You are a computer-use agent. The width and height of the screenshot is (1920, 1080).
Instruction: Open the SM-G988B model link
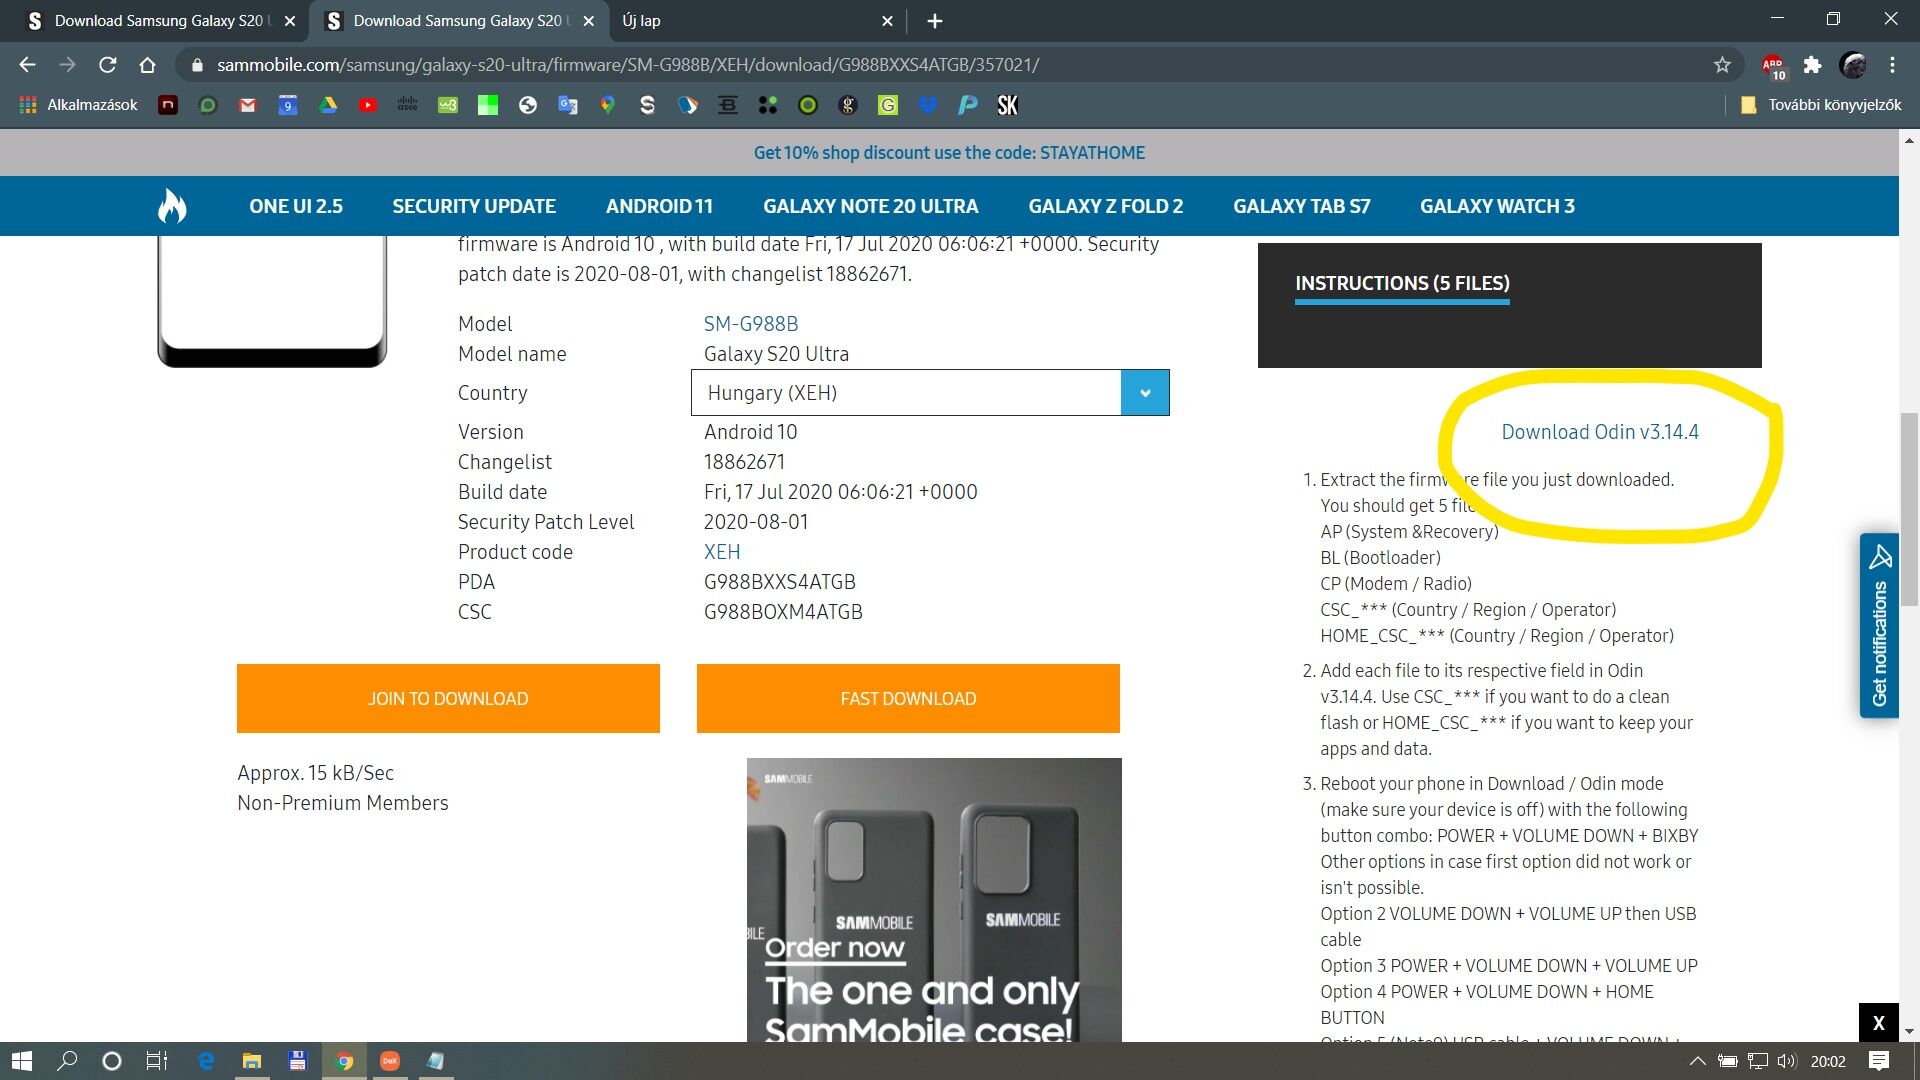[751, 324]
